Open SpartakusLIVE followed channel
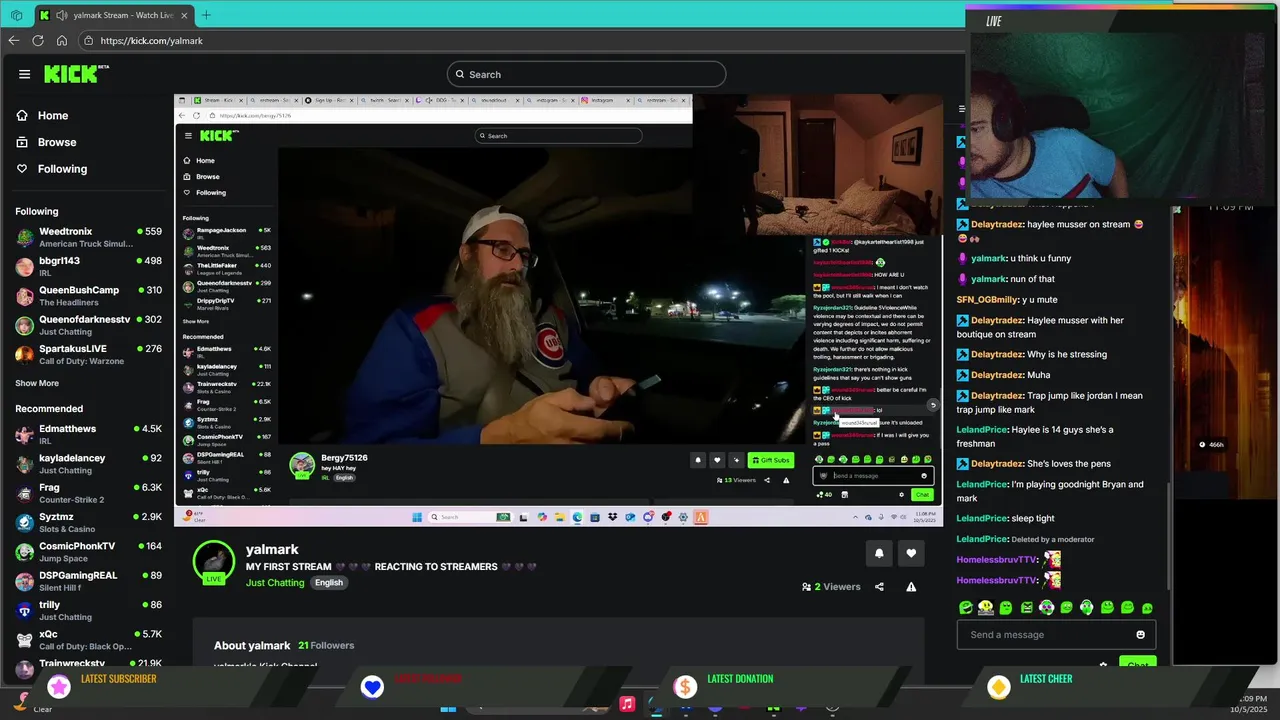The height and width of the screenshot is (720, 1280). pyautogui.click(x=88, y=354)
